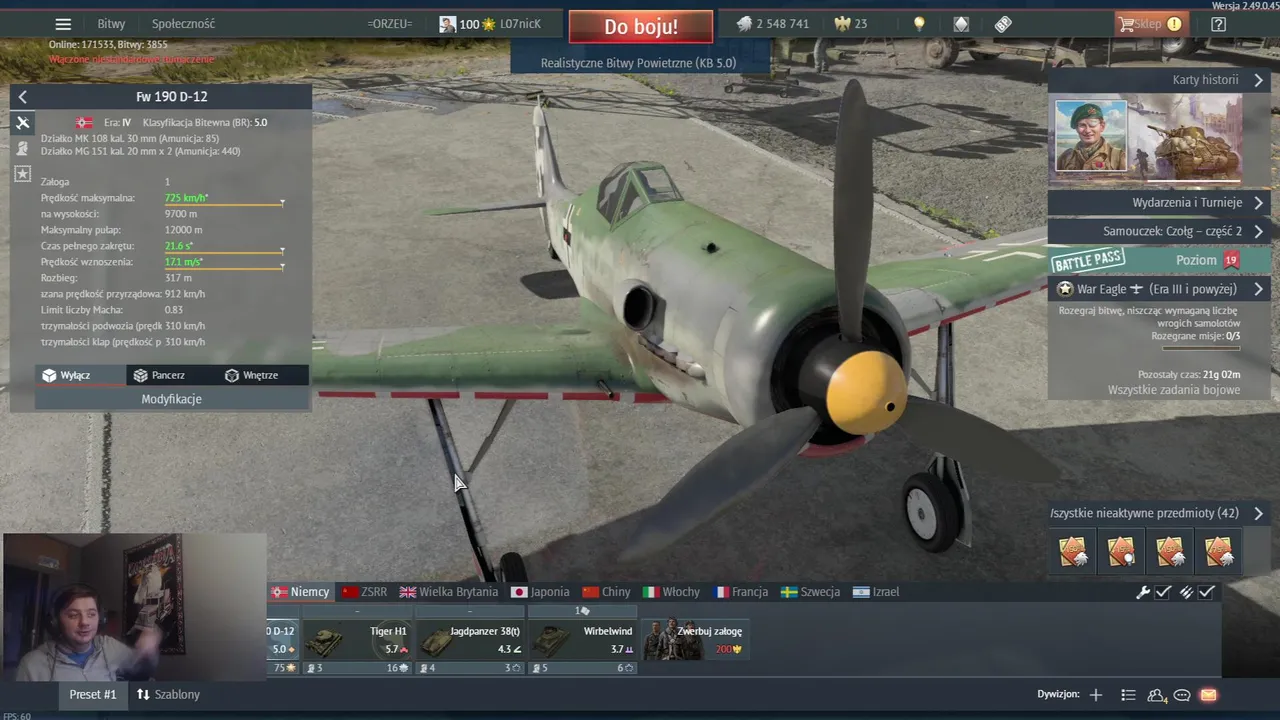The image size is (1280, 720).
Task: Click the nation flag in vehicle info
Action: pyautogui.click(x=85, y=123)
